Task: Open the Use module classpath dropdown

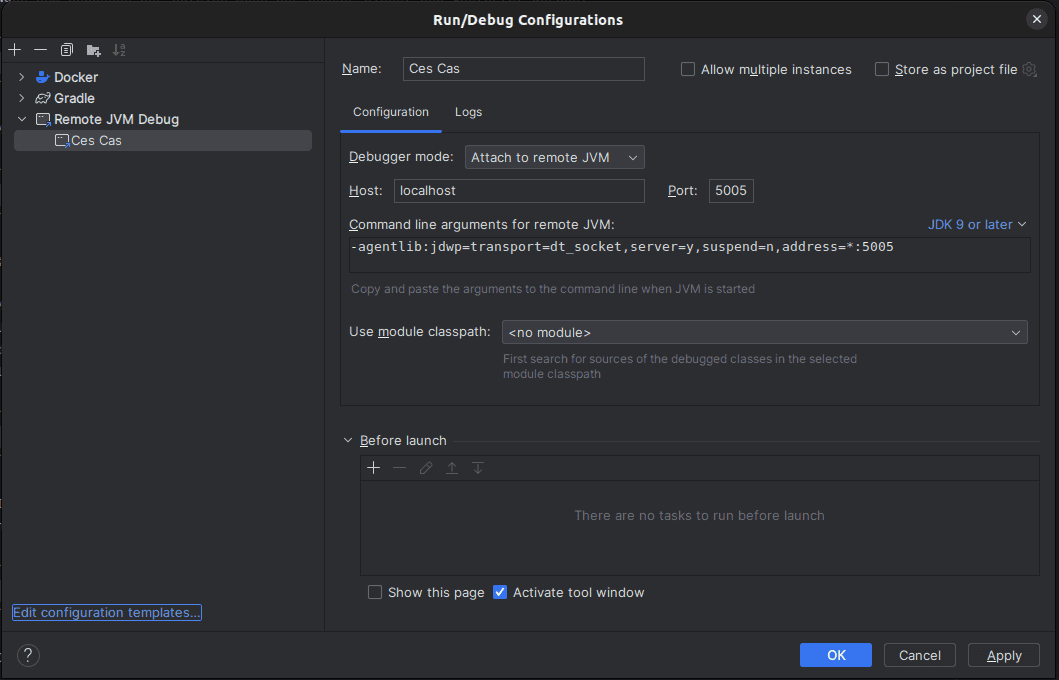Action: pos(765,332)
